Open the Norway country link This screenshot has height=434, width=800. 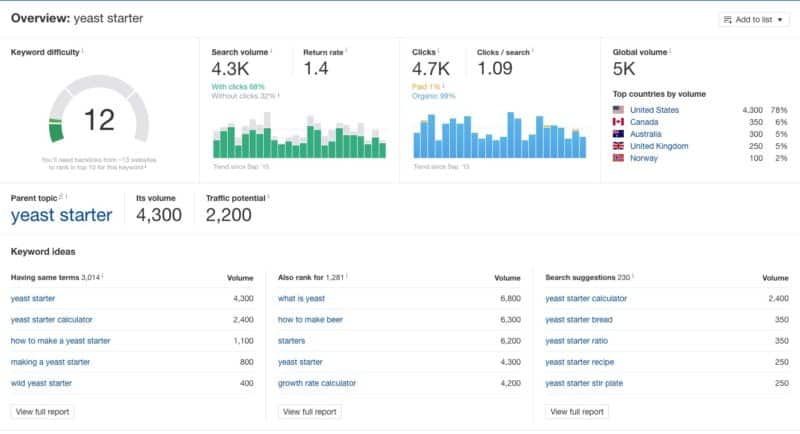pyautogui.click(x=644, y=158)
